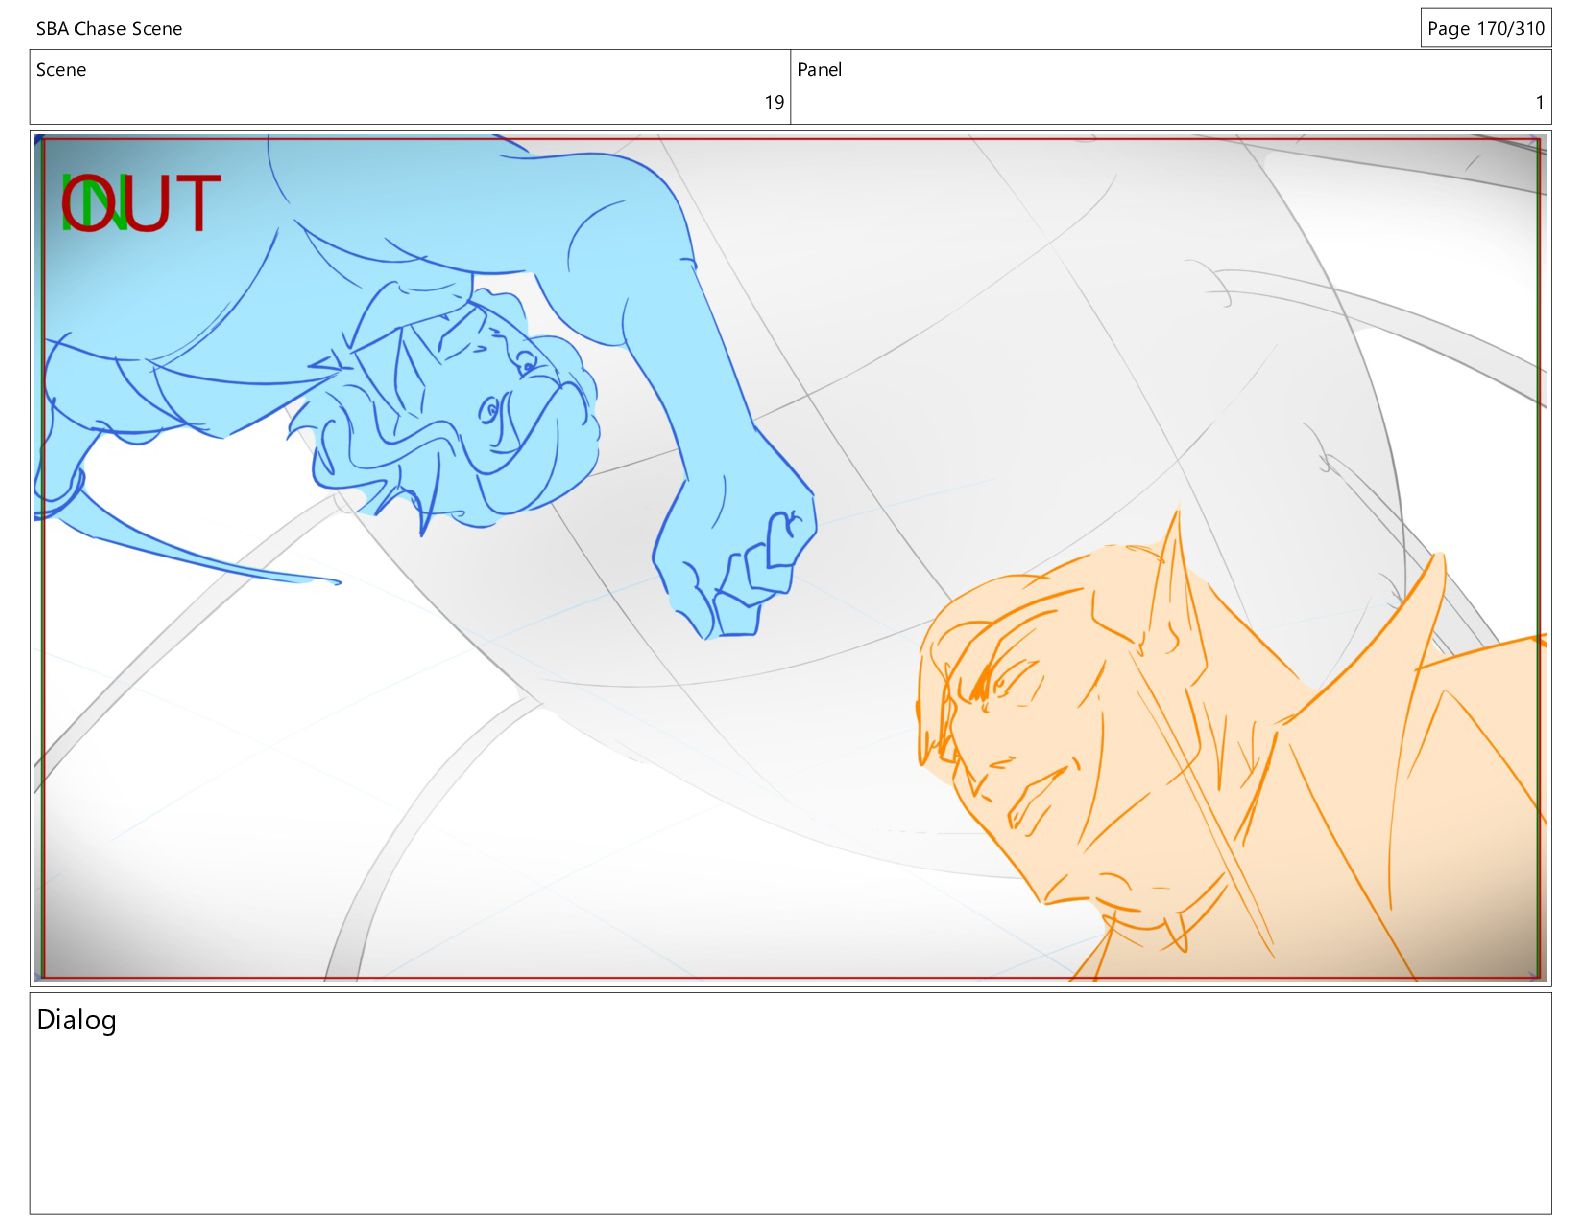Click the storyboard panel image
The height and width of the screenshot is (1224, 1584).
[791, 558]
